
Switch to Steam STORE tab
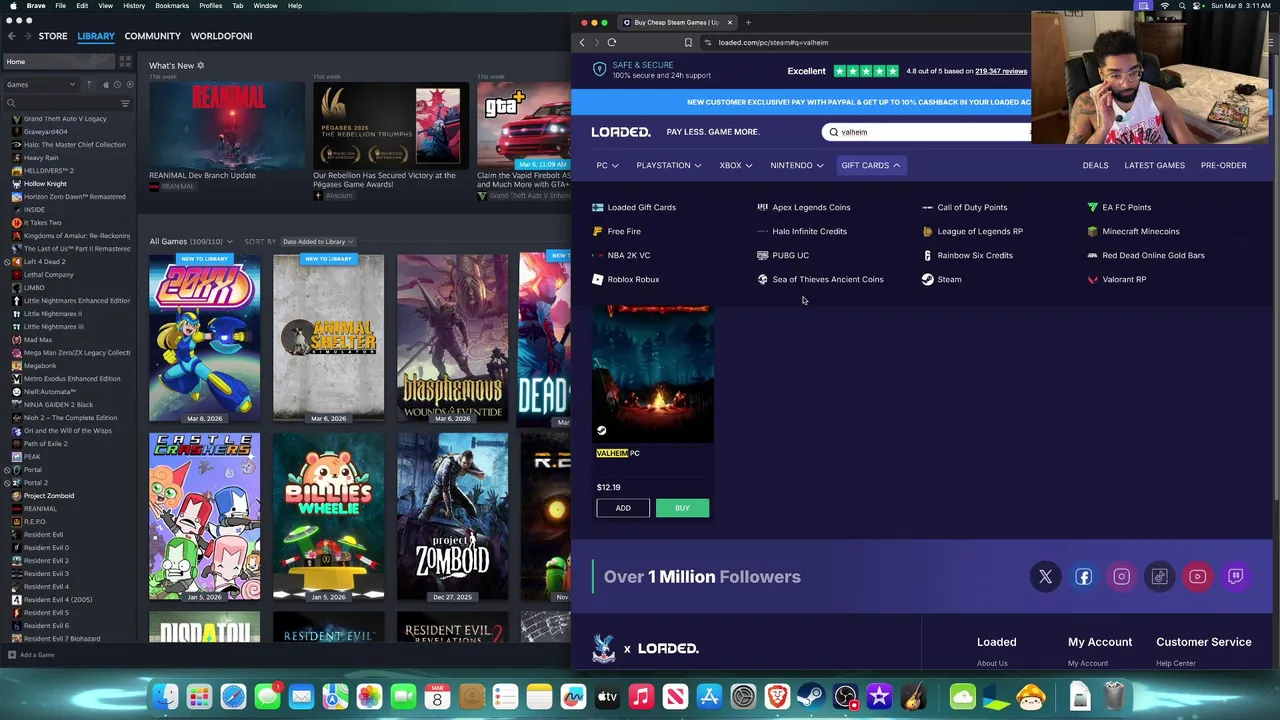53,36
